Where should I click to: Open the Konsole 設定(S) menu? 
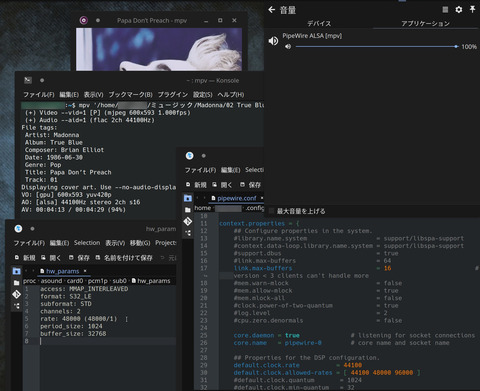[203, 95]
